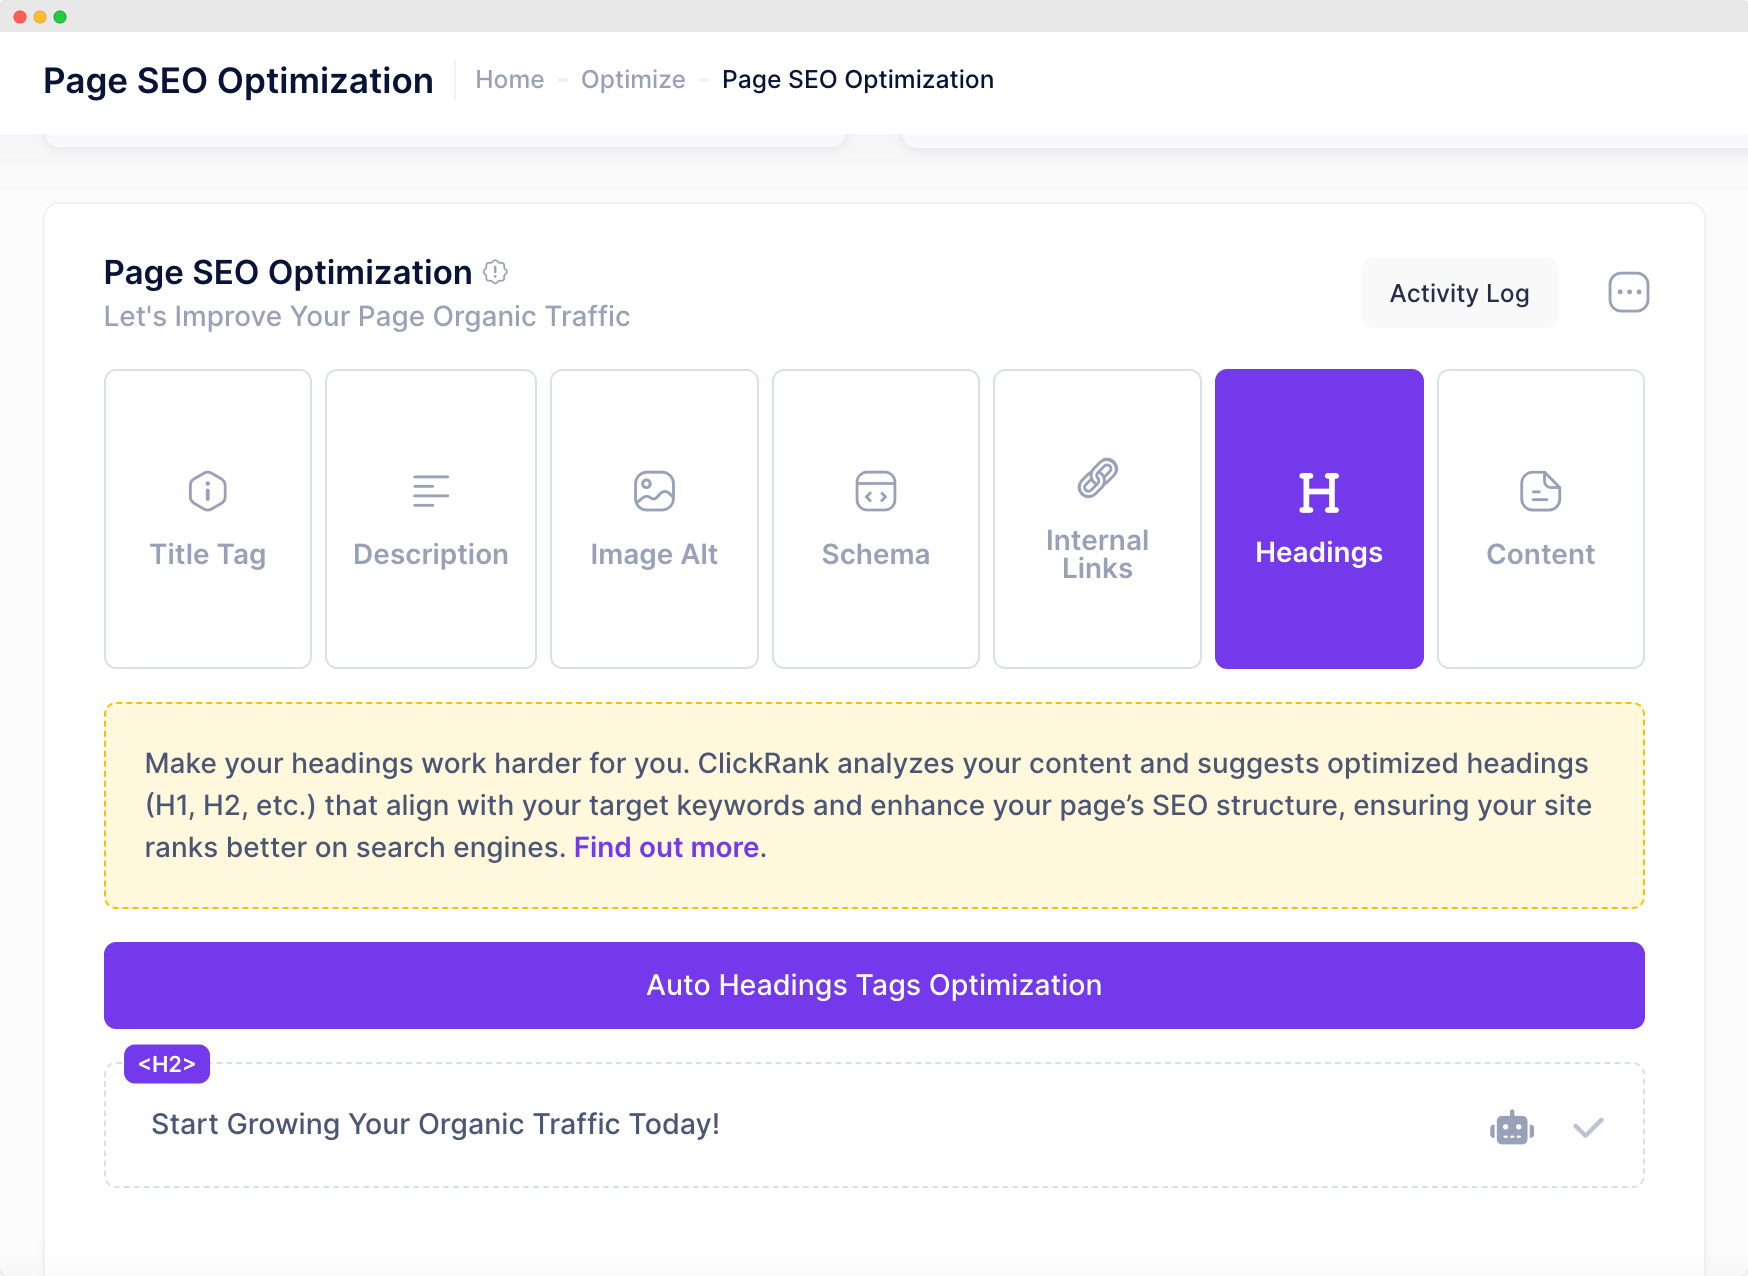Switch to the Content tab
1748x1276 pixels.
pos(1541,519)
